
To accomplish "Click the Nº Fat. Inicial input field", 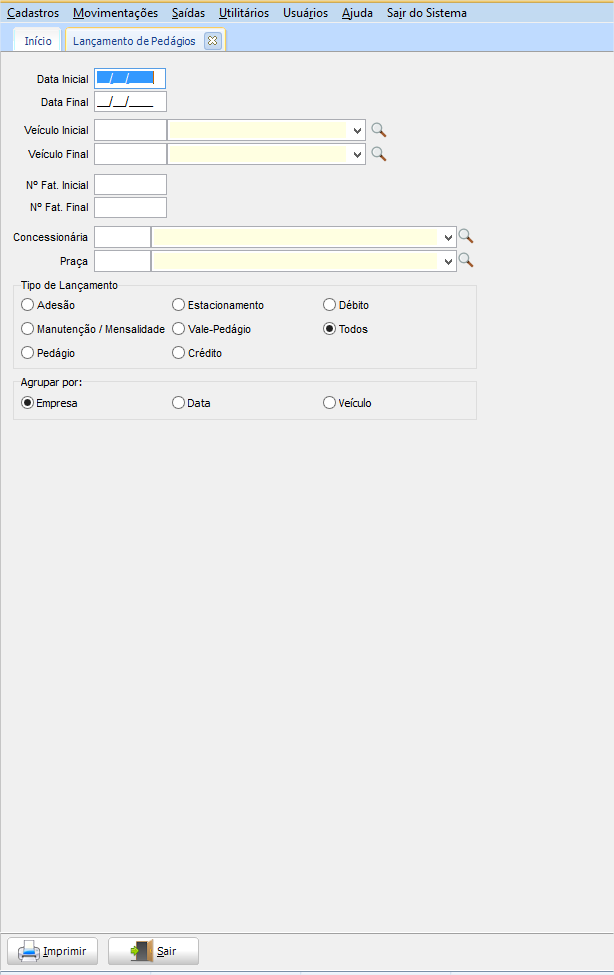I will (129, 185).
